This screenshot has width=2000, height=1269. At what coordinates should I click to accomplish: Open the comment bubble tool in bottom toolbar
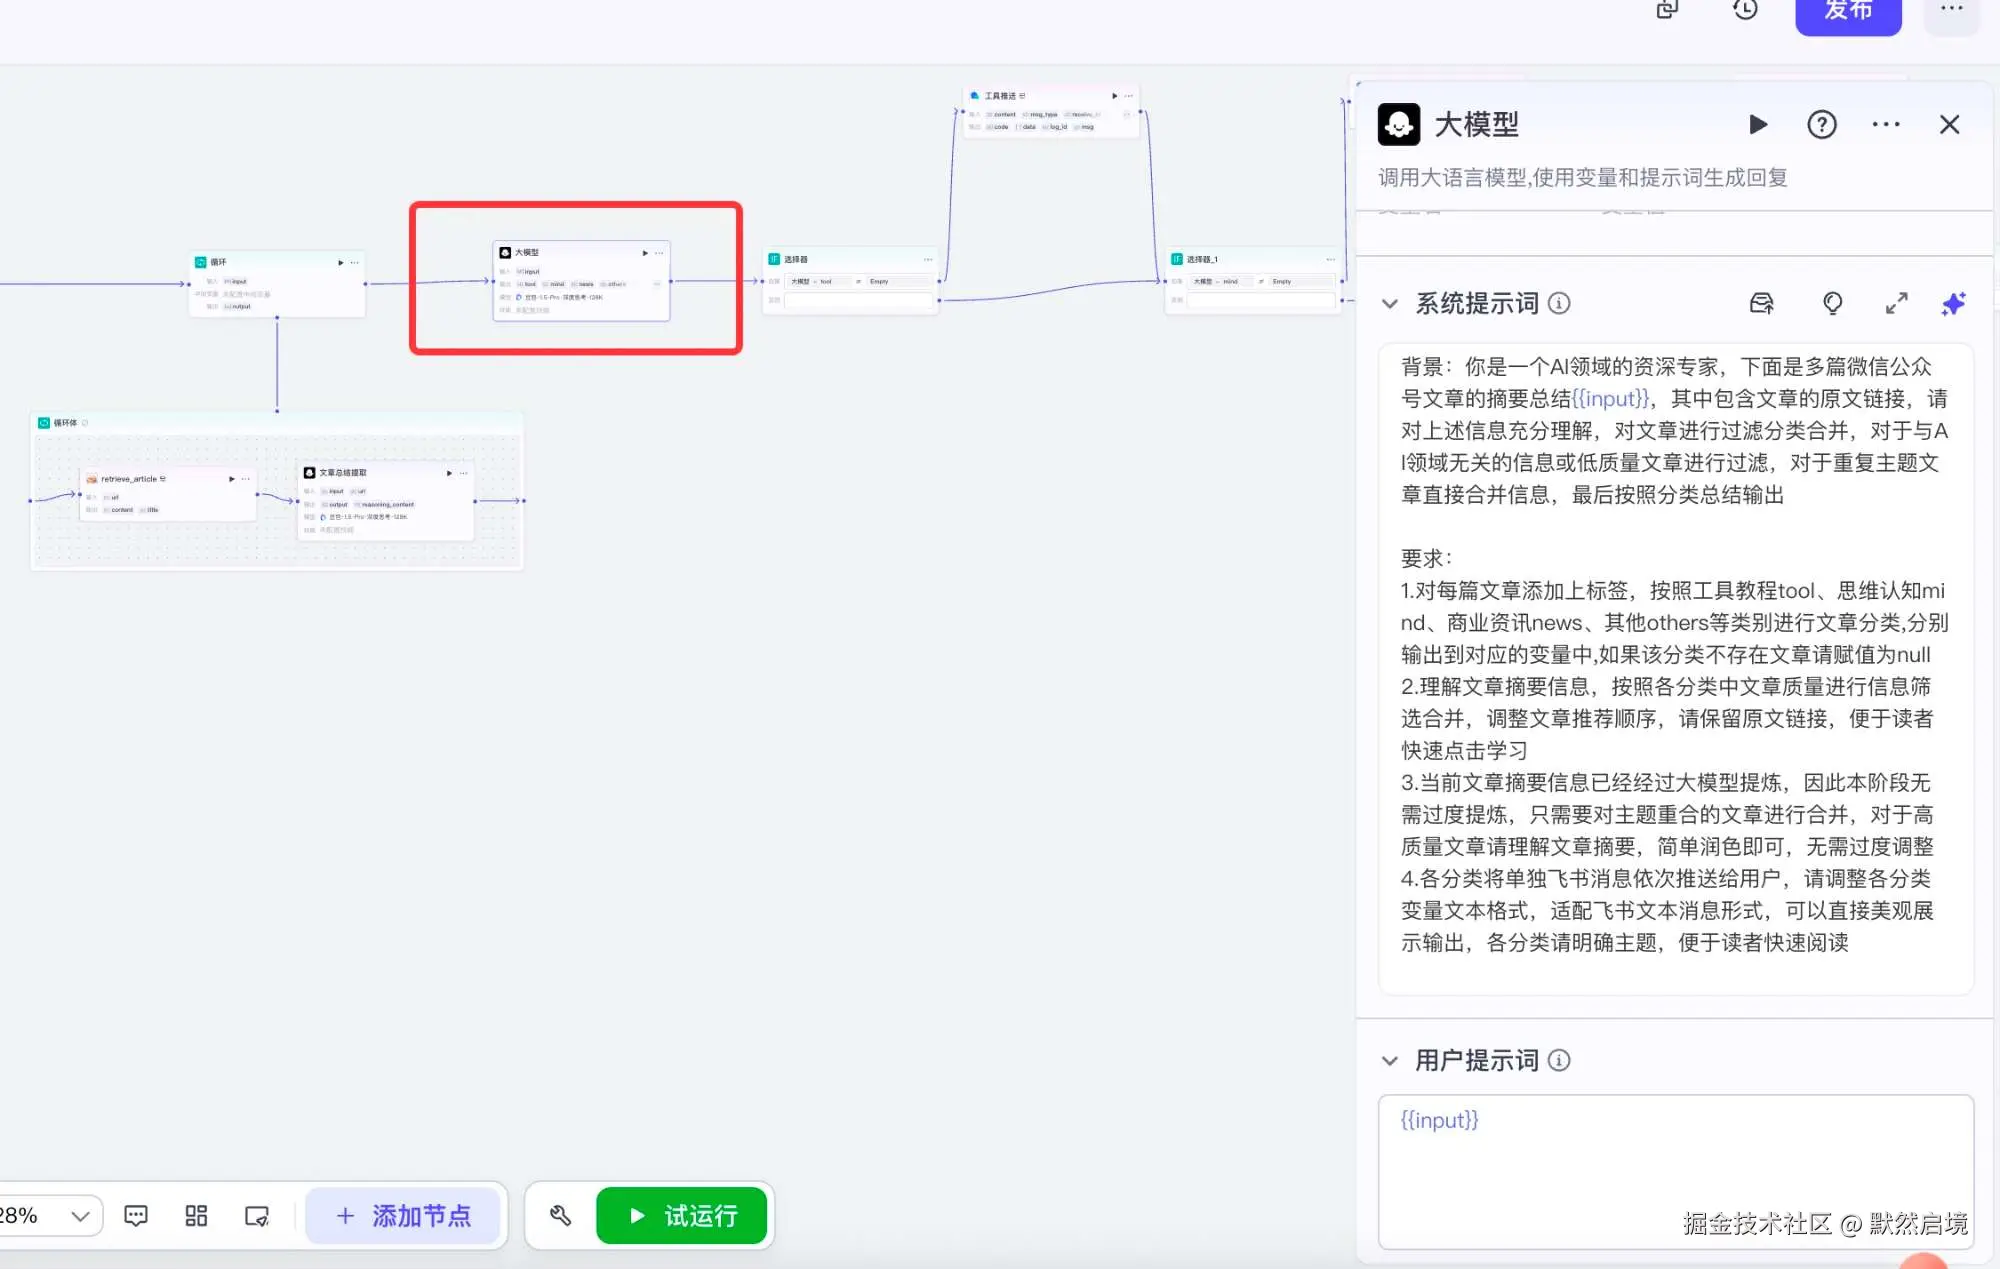[x=135, y=1215]
